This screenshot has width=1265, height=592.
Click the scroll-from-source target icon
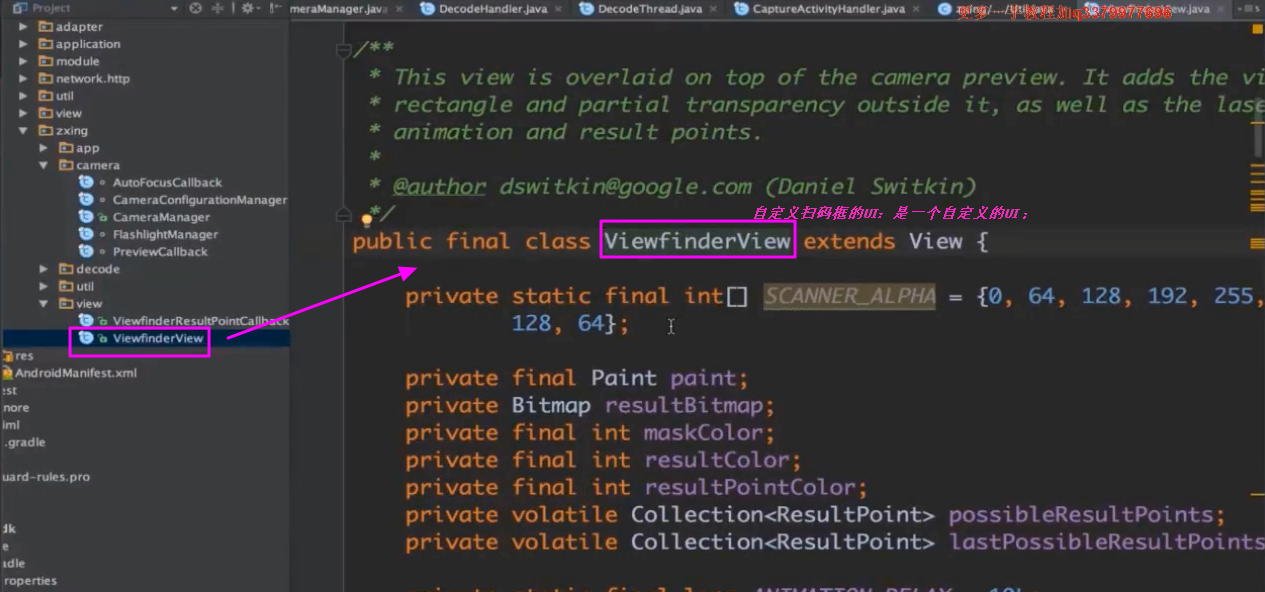click(x=195, y=8)
